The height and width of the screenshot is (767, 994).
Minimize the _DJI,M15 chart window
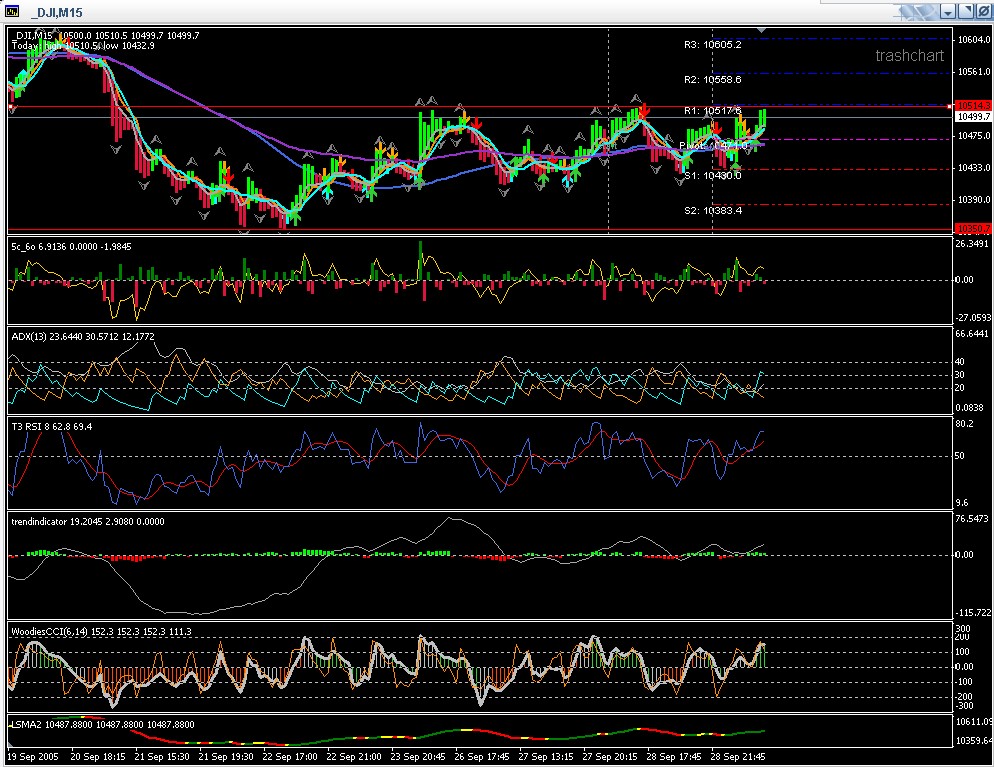pos(950,12)
